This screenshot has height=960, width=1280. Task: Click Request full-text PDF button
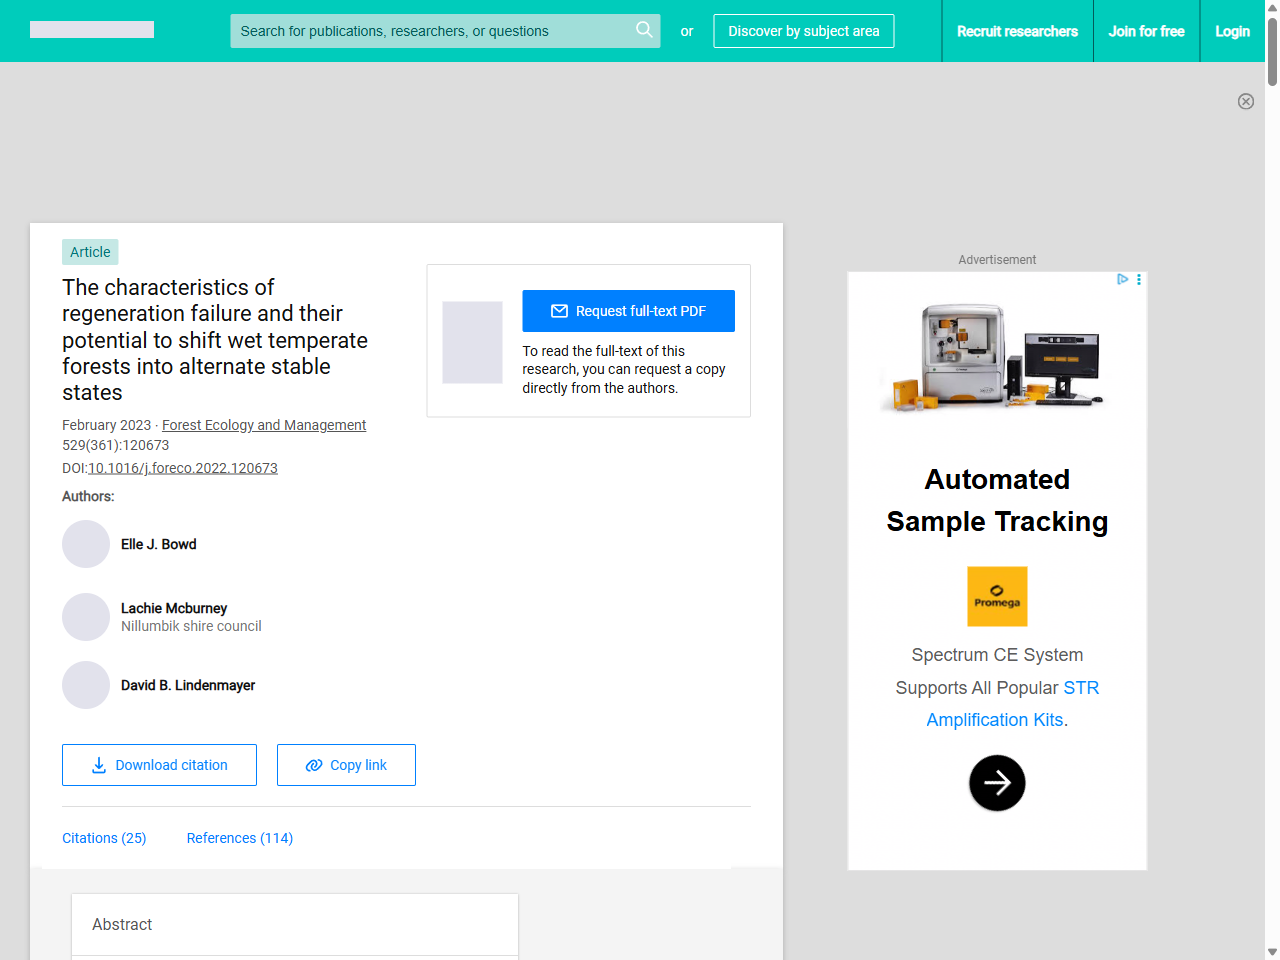pyautogui.click(x=628, y=311)
